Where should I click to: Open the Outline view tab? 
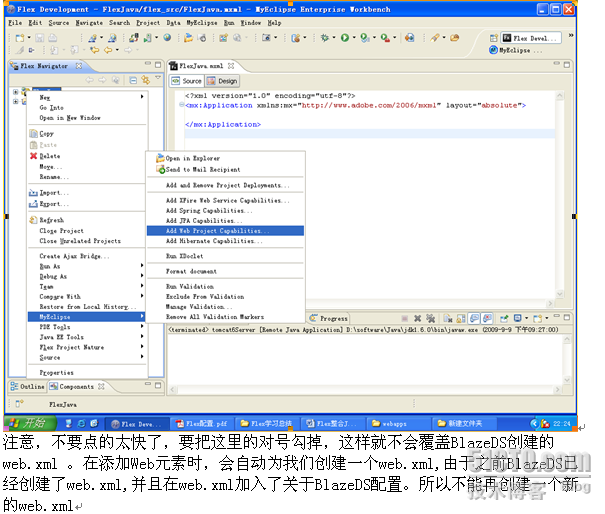pyautogui.click(x=27, y=386)
